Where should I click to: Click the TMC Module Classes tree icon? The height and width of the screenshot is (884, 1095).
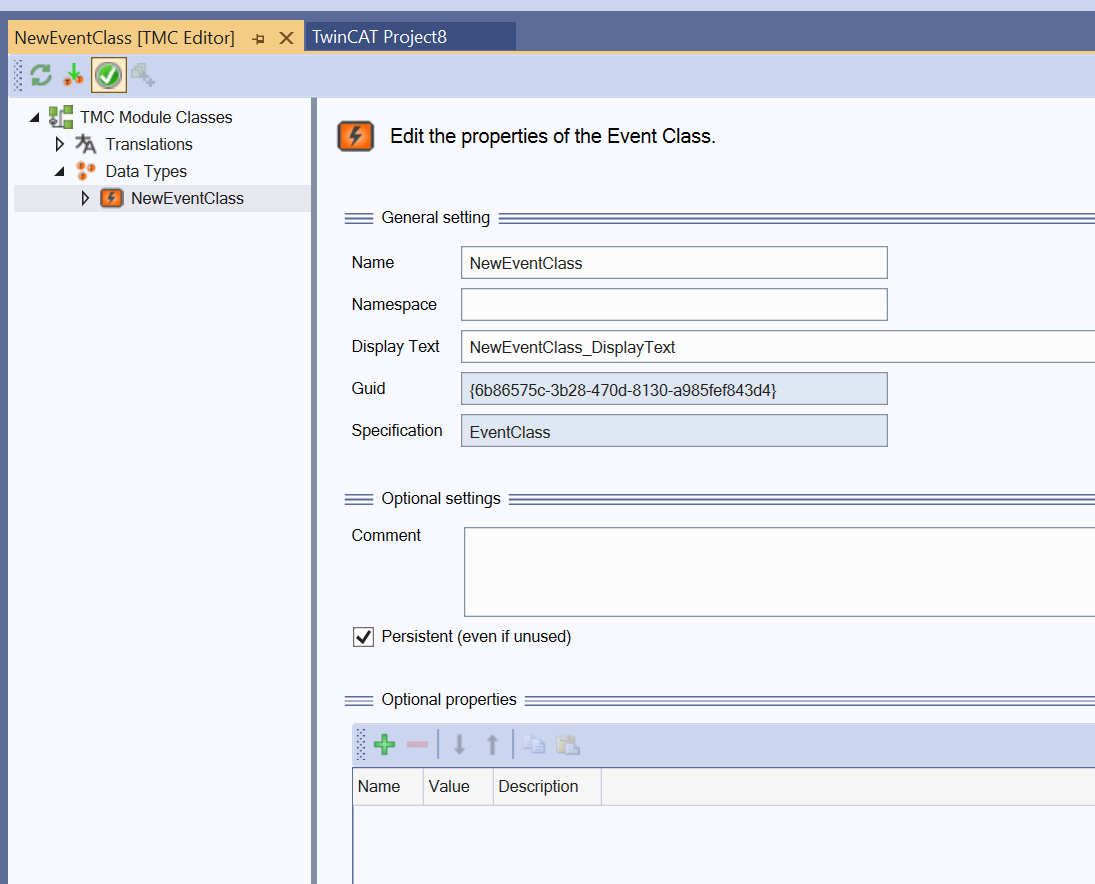61,117
